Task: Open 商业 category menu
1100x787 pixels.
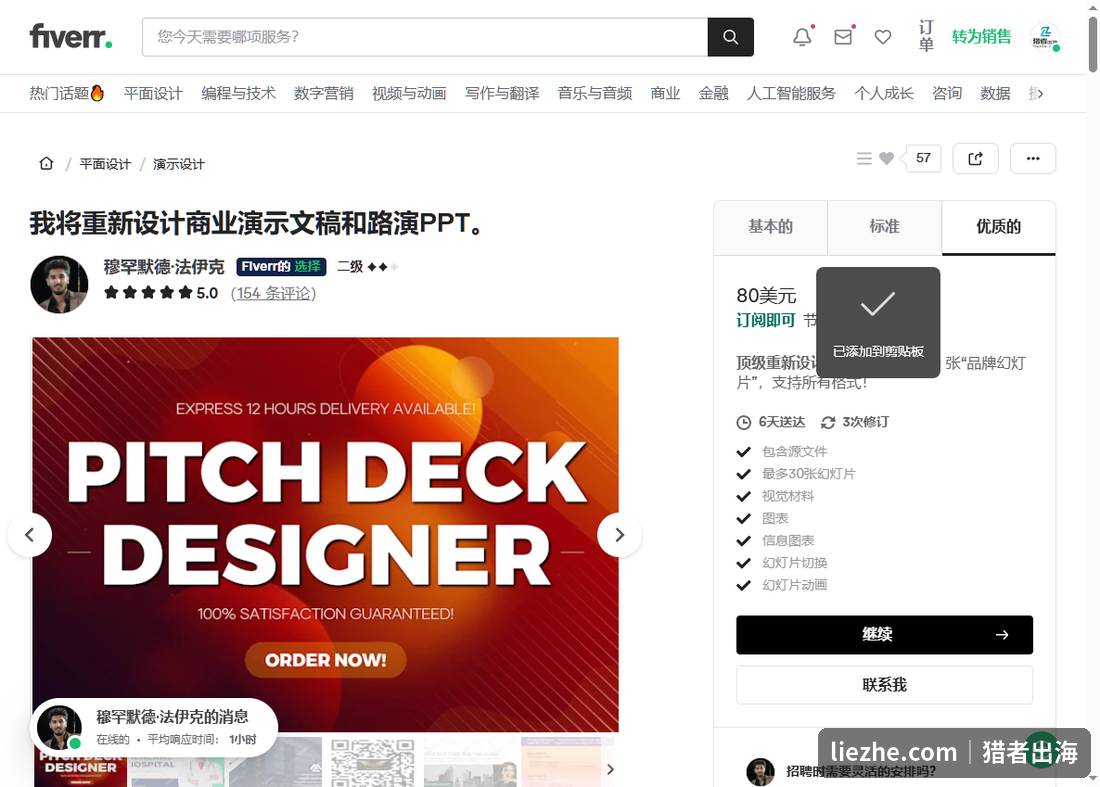Action: [x=665, y=93]
